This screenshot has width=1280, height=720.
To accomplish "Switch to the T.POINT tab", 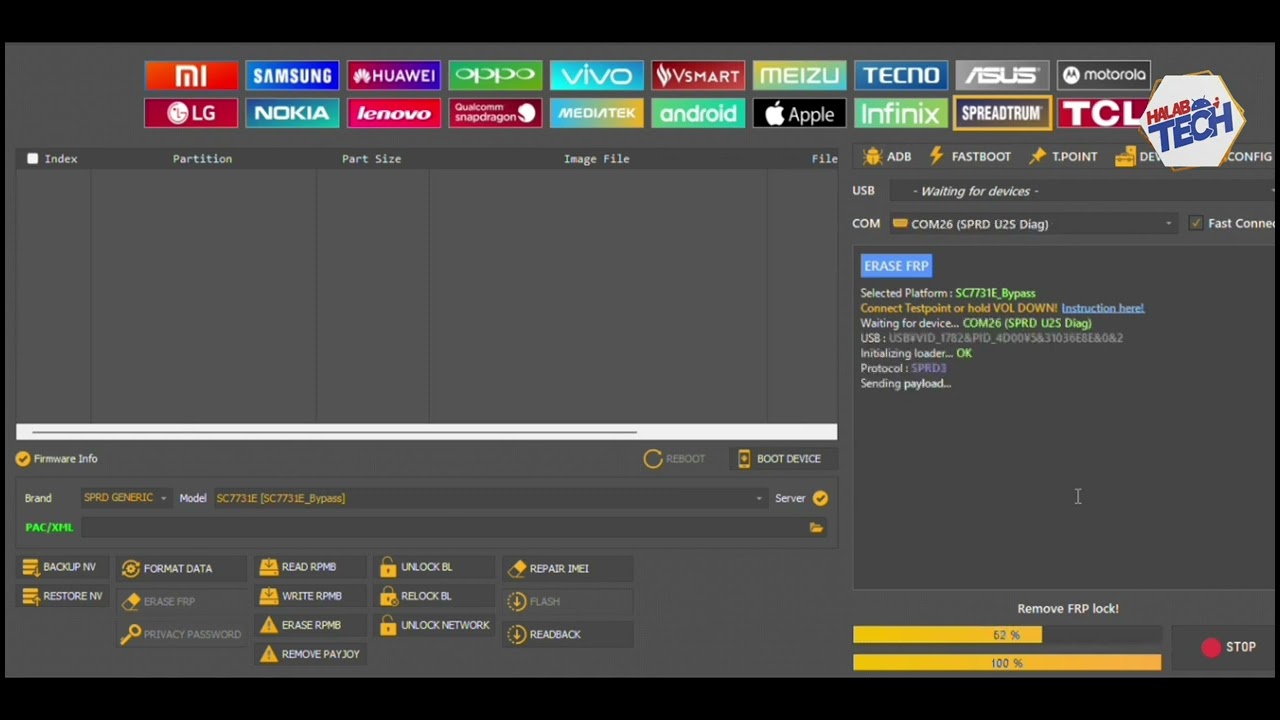I will click(x=1063, y=156).
